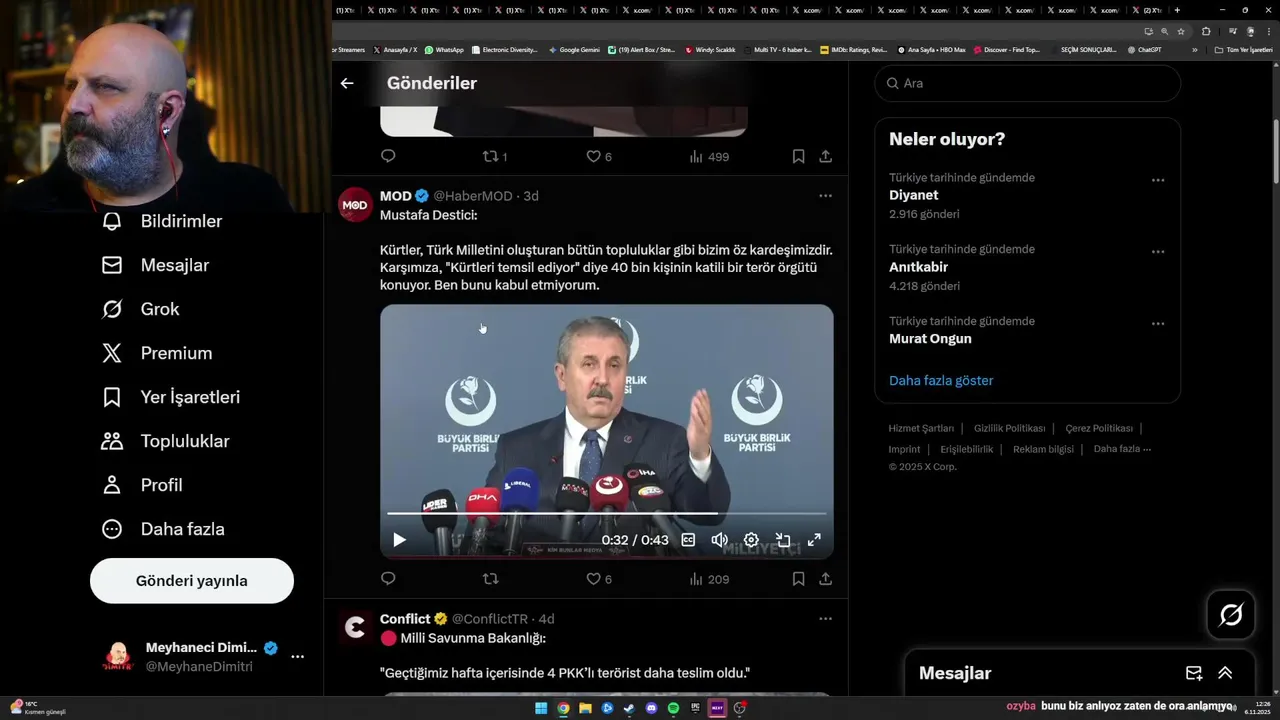
Task: Open the Reklam bilgisi footer link
Action: (x=1041, y=449)
